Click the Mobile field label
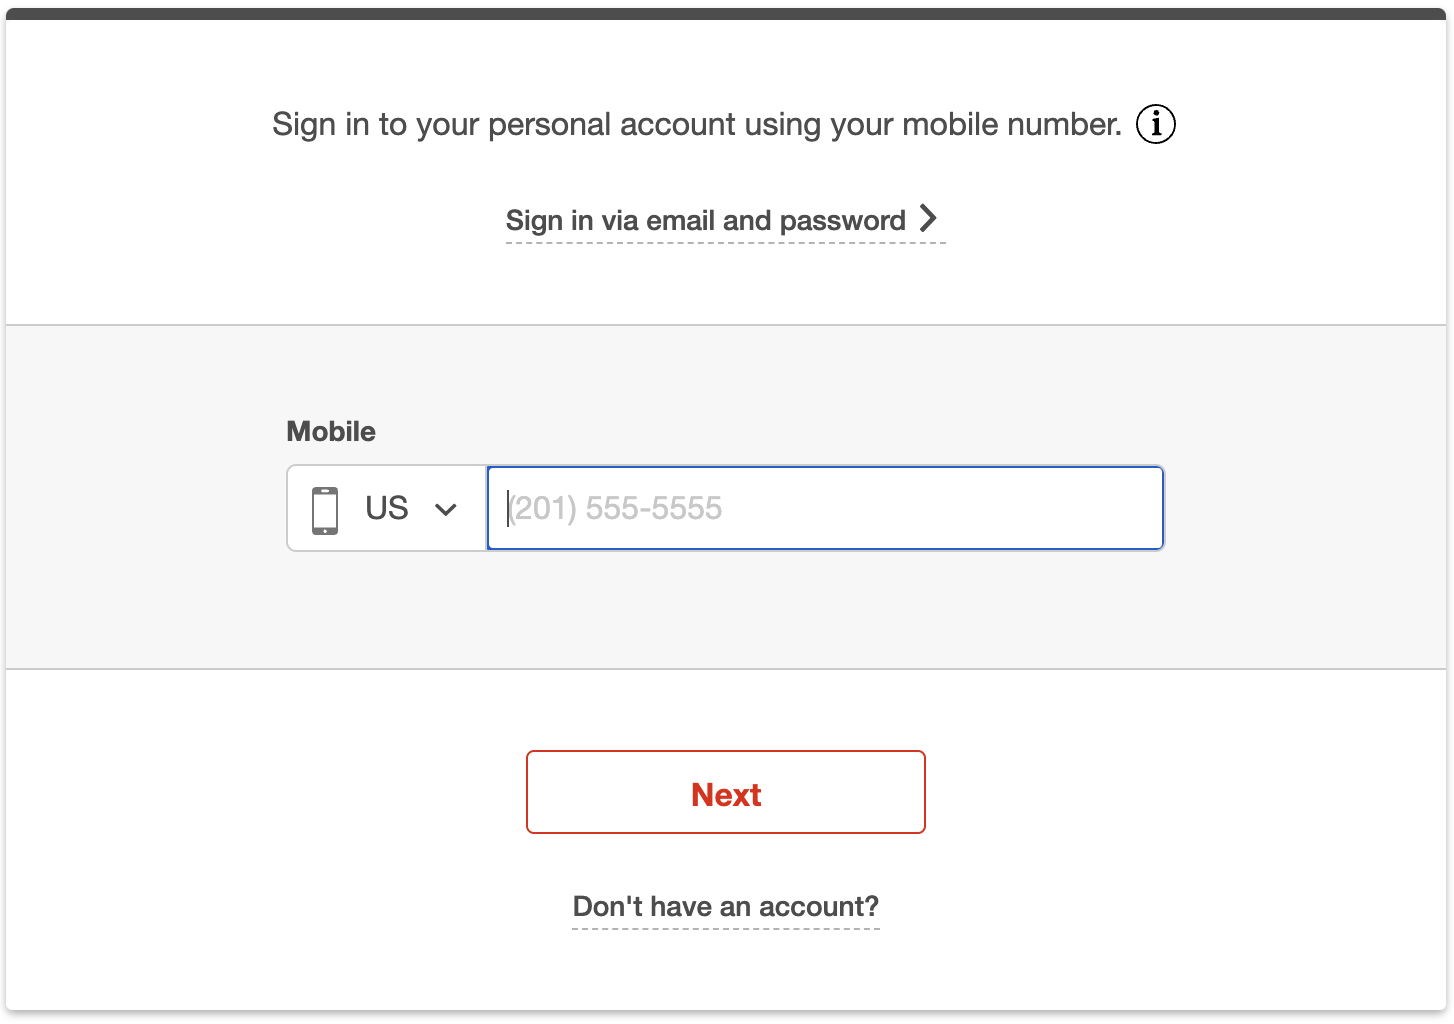This screenshot has height=1024, width=1454. (x=330, y=431)
